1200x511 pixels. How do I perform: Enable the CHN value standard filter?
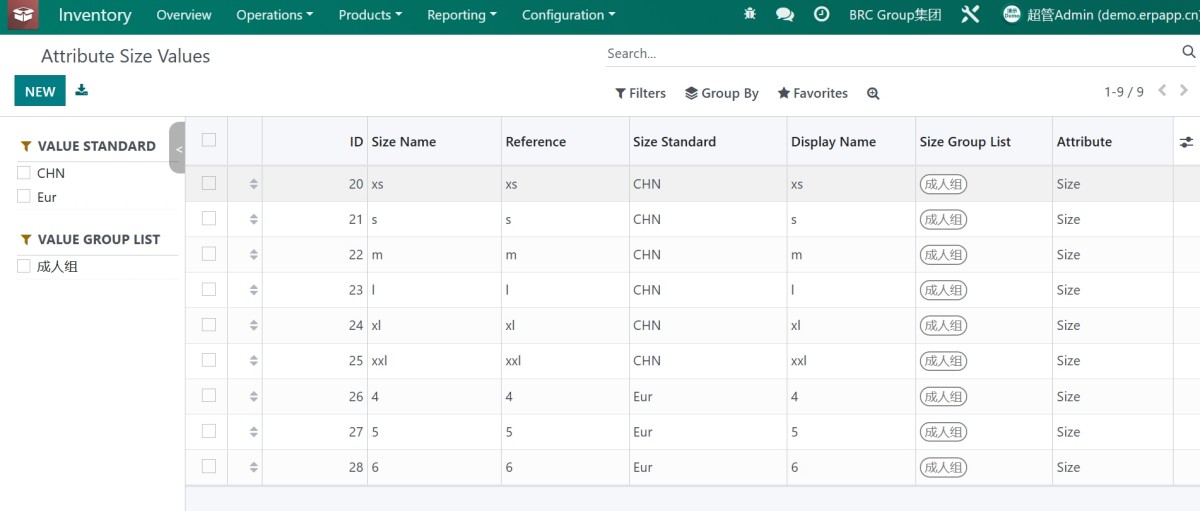(24, 173)
